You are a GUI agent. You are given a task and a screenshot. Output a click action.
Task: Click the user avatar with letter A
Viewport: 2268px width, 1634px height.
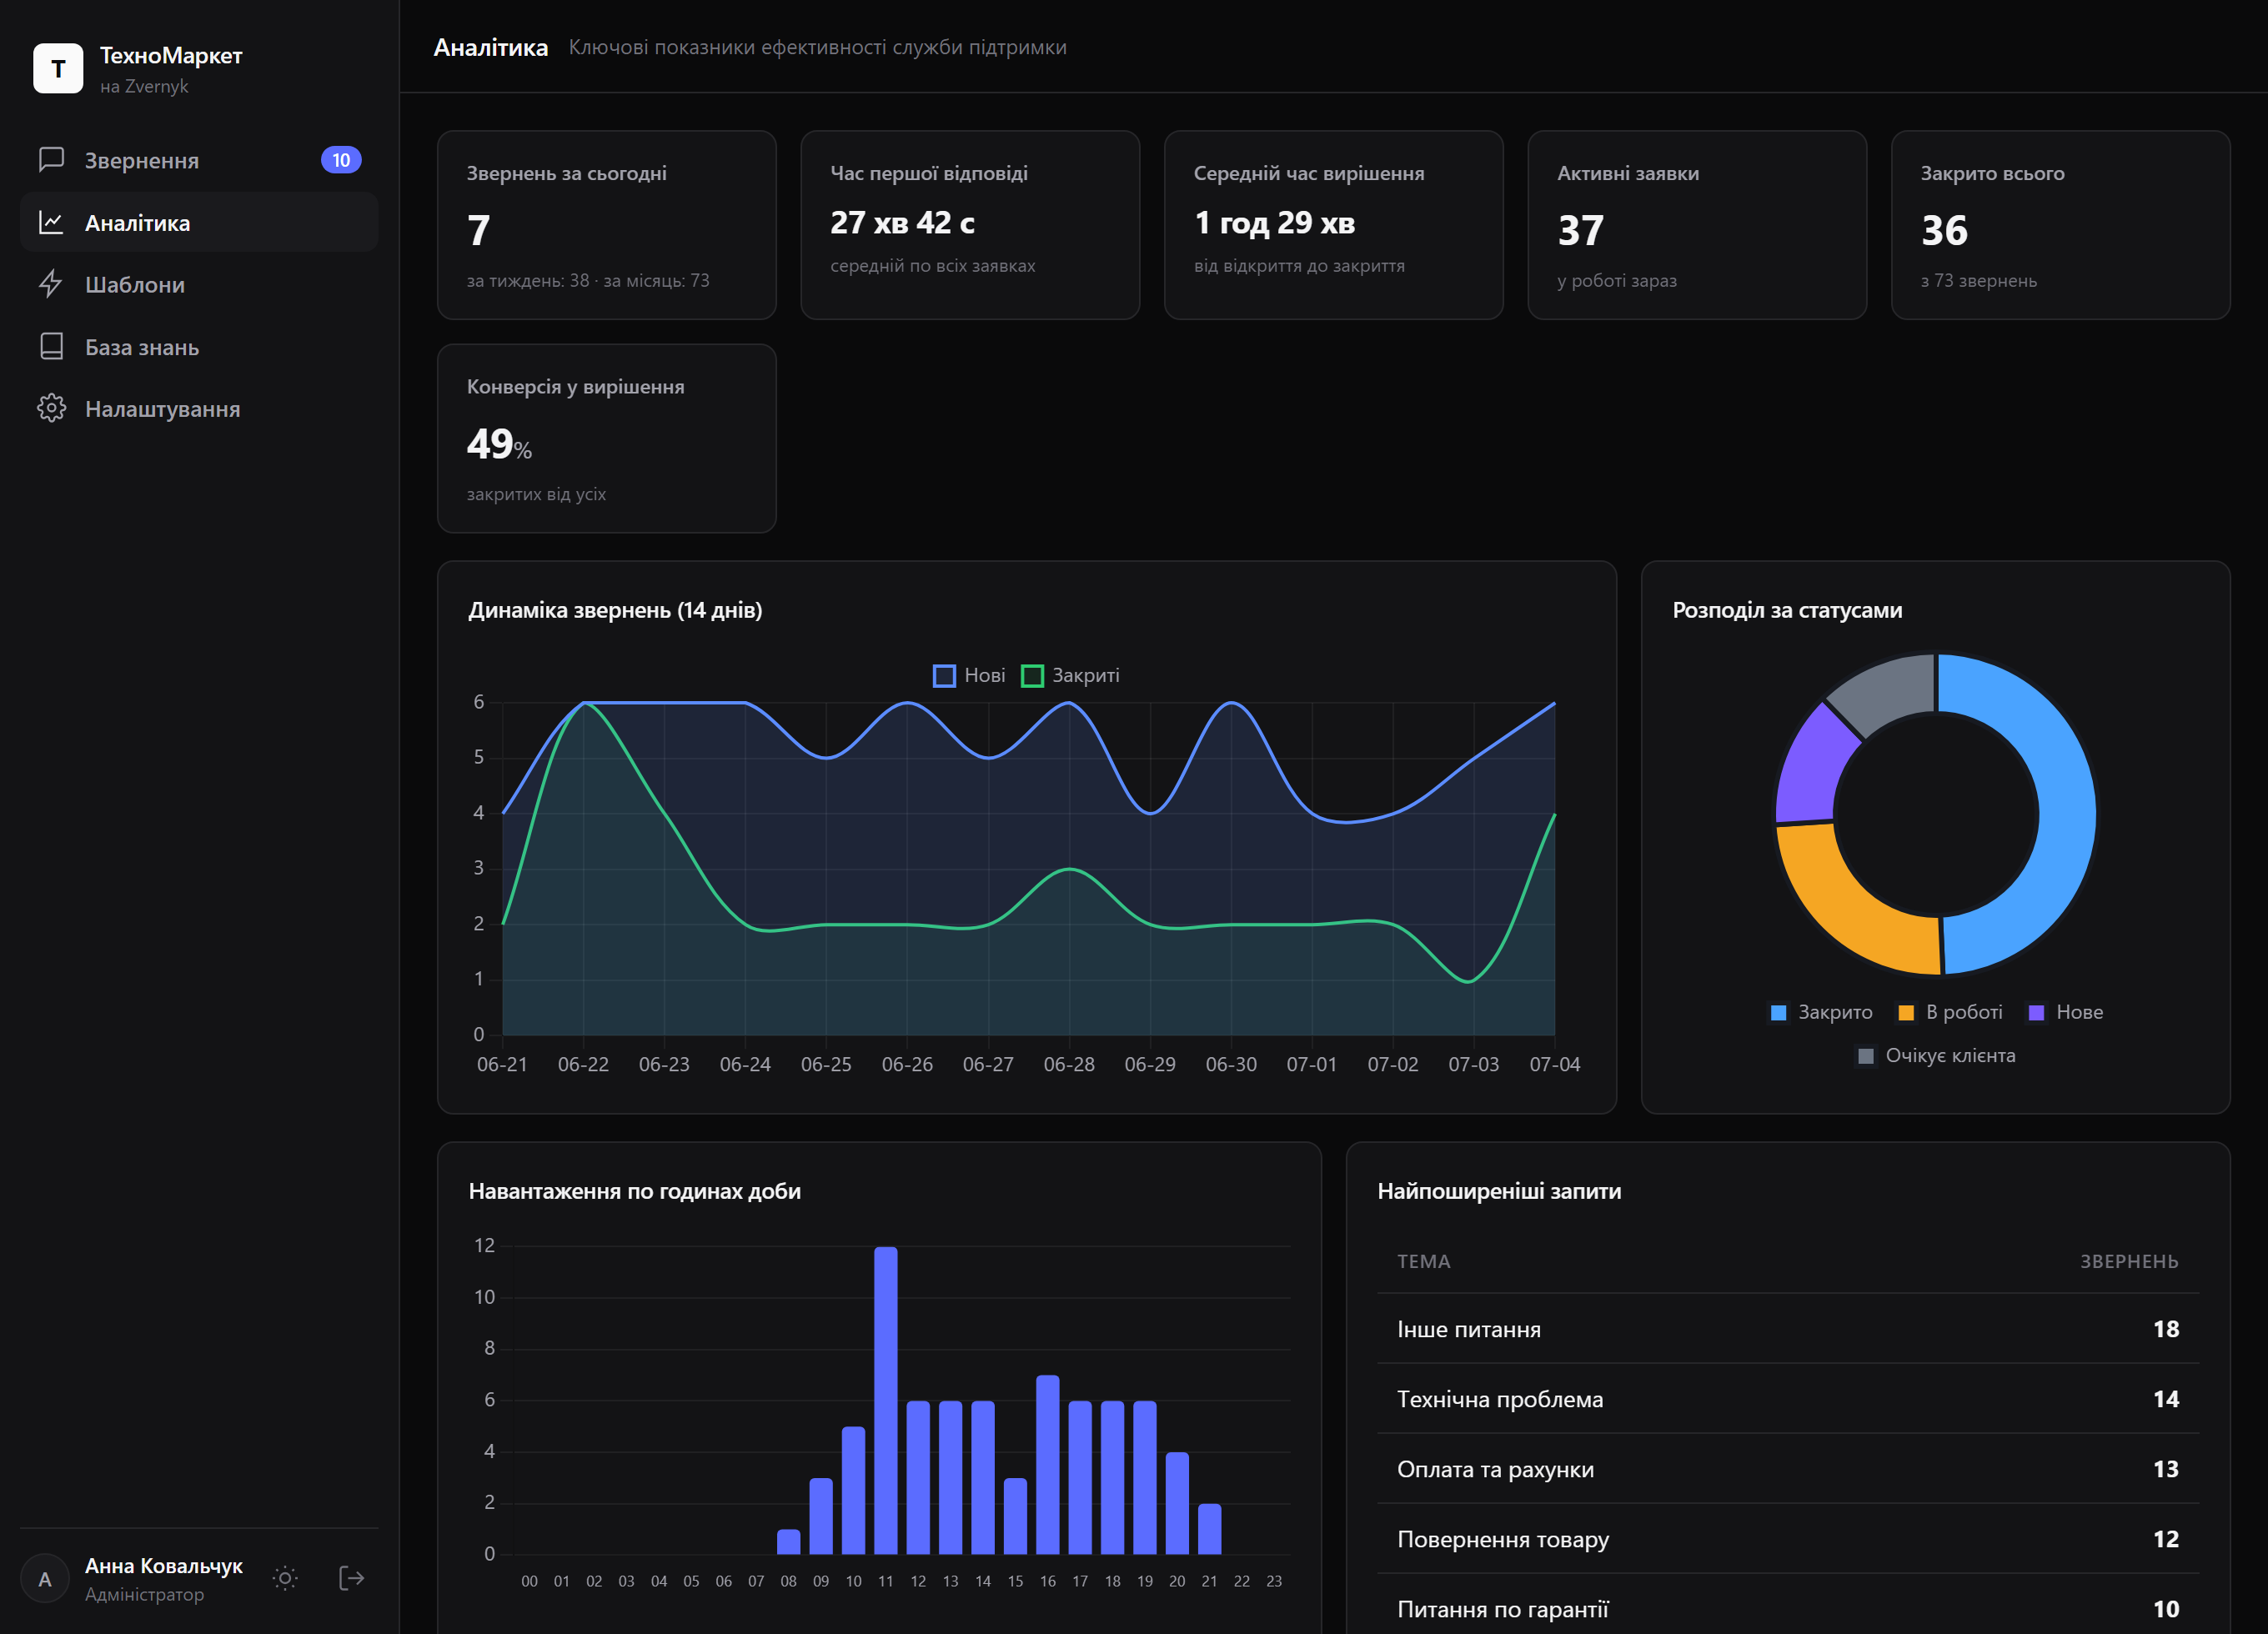pyautogui.click(x=45, y=1579)
